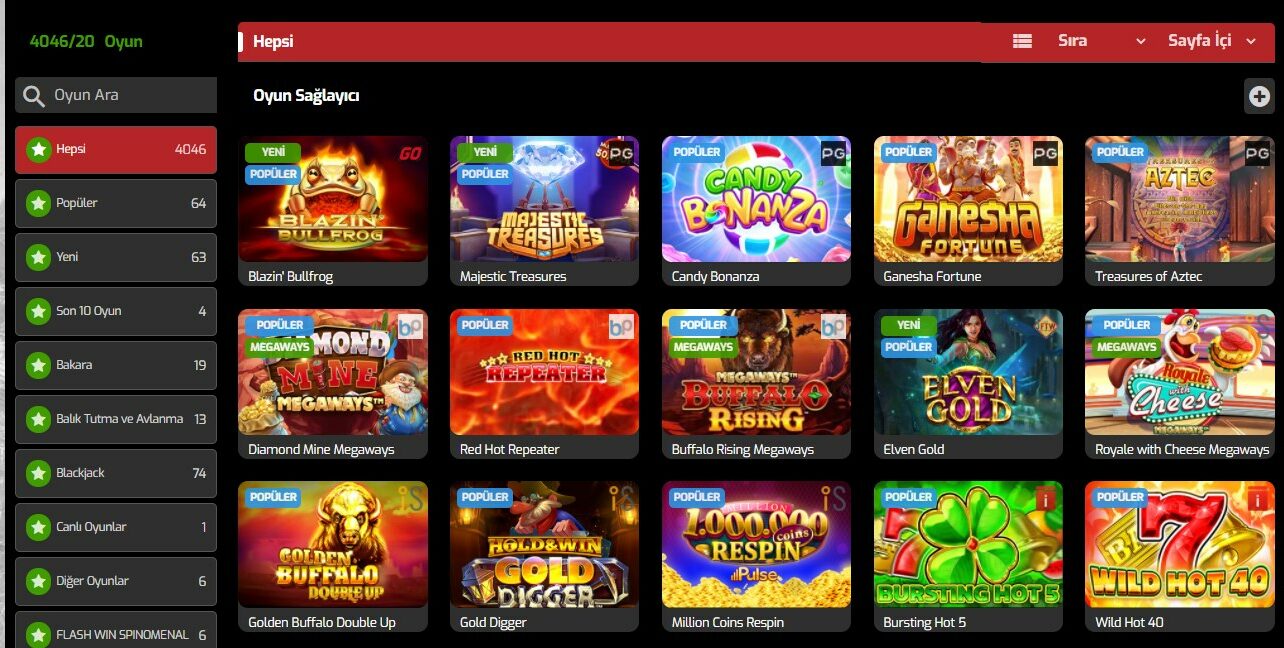The image size is (1284, 648).
Task: Open the Son 10 Oyun category
Action: [x=116, y=312]
